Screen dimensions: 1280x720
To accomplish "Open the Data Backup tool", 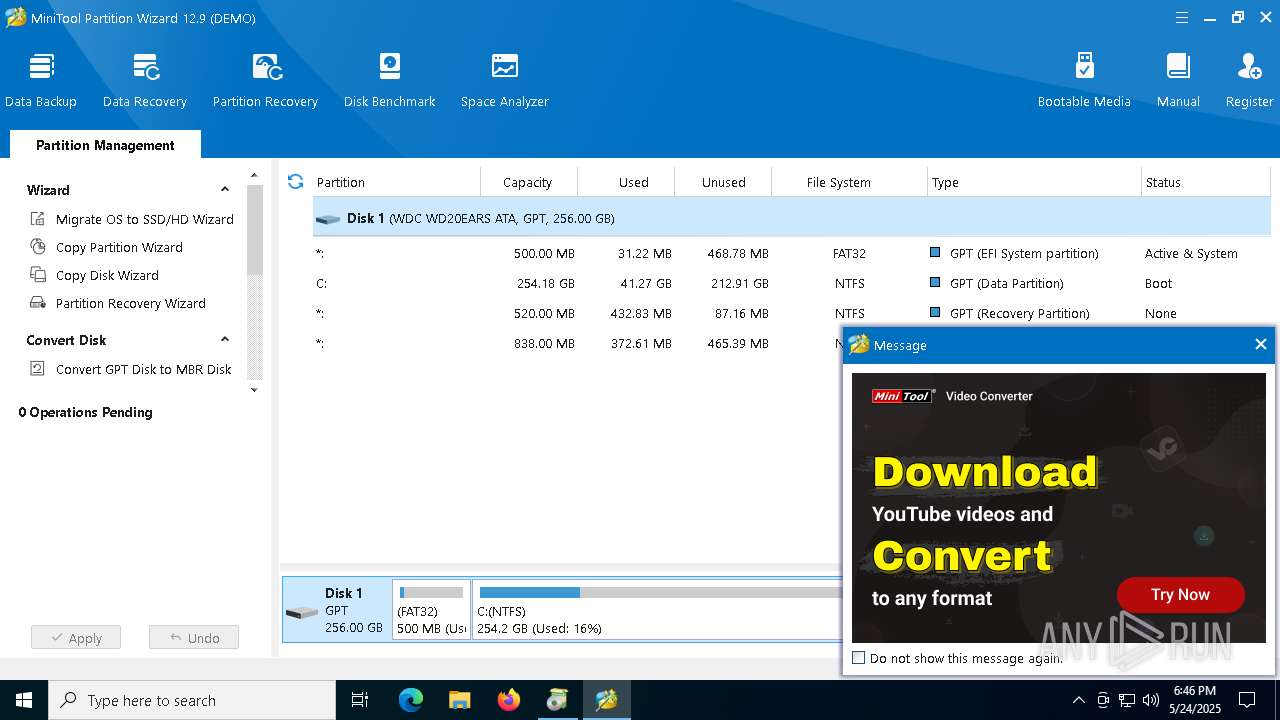I will 41,80.
